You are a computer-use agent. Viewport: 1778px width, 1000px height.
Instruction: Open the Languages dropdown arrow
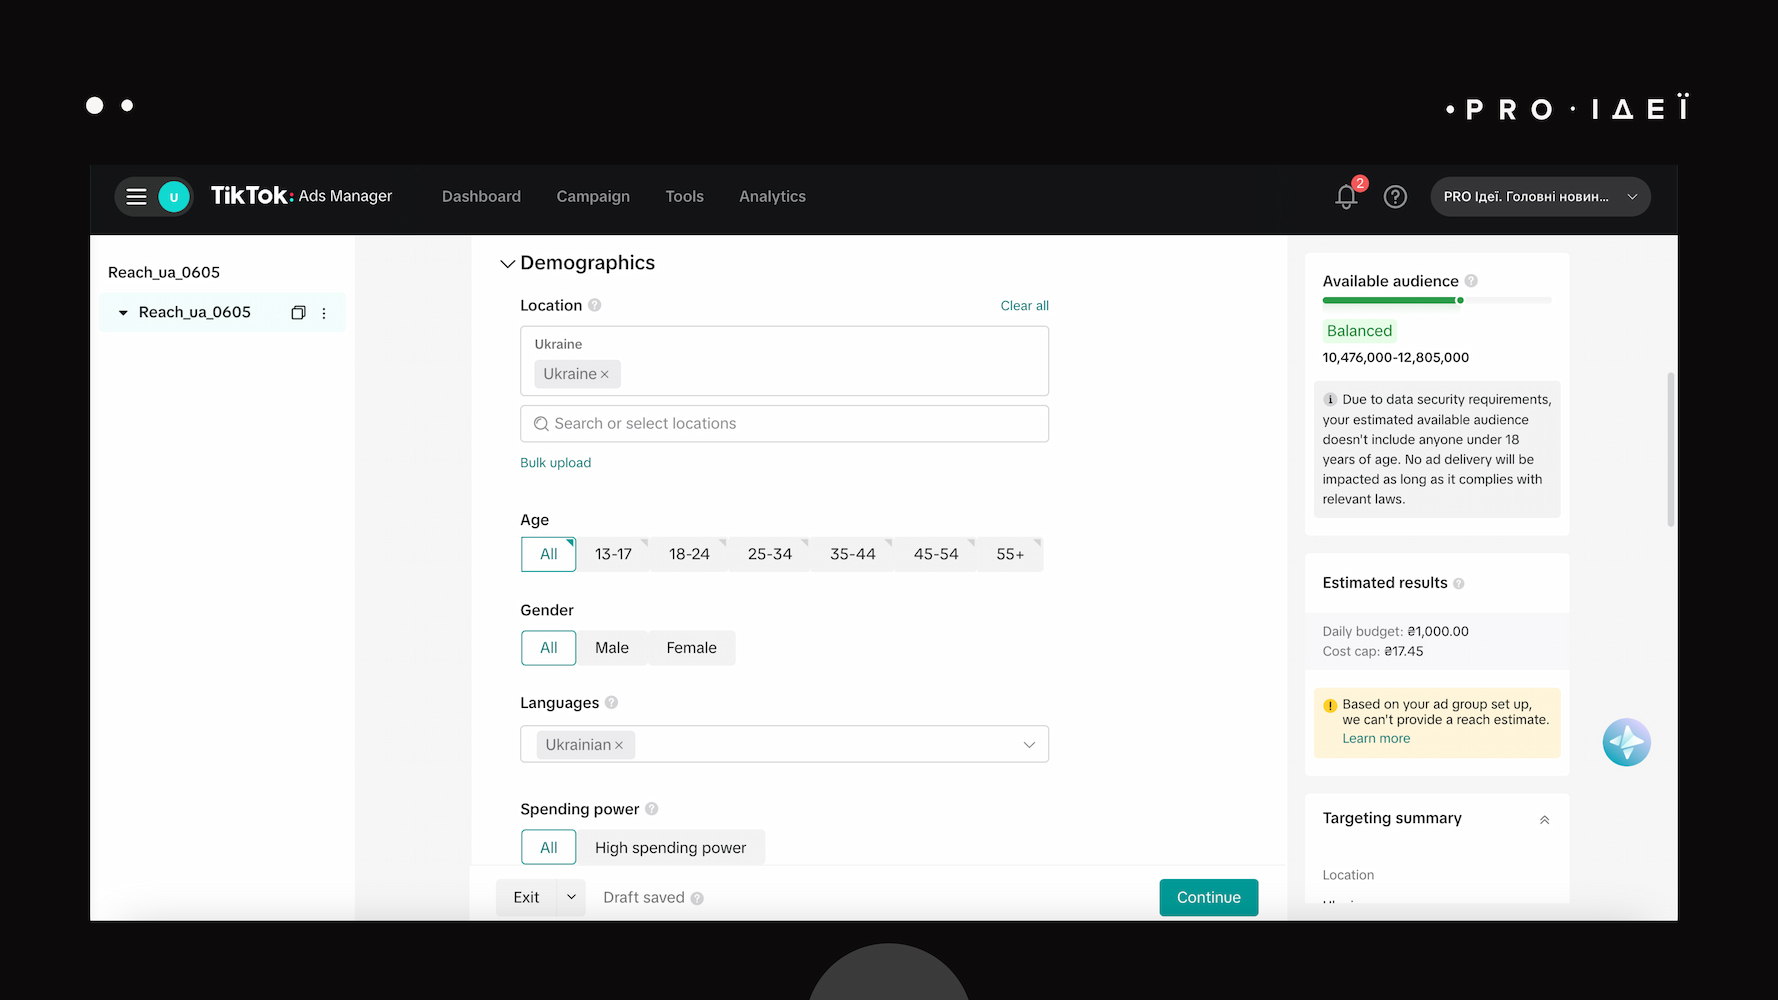click(x=1029, y=745)
